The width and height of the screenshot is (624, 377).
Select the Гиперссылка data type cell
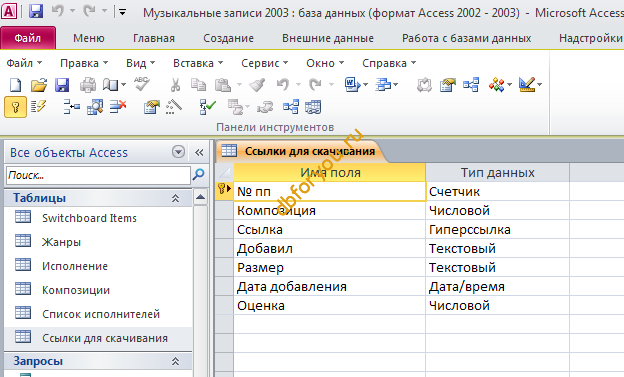point(497,230)
